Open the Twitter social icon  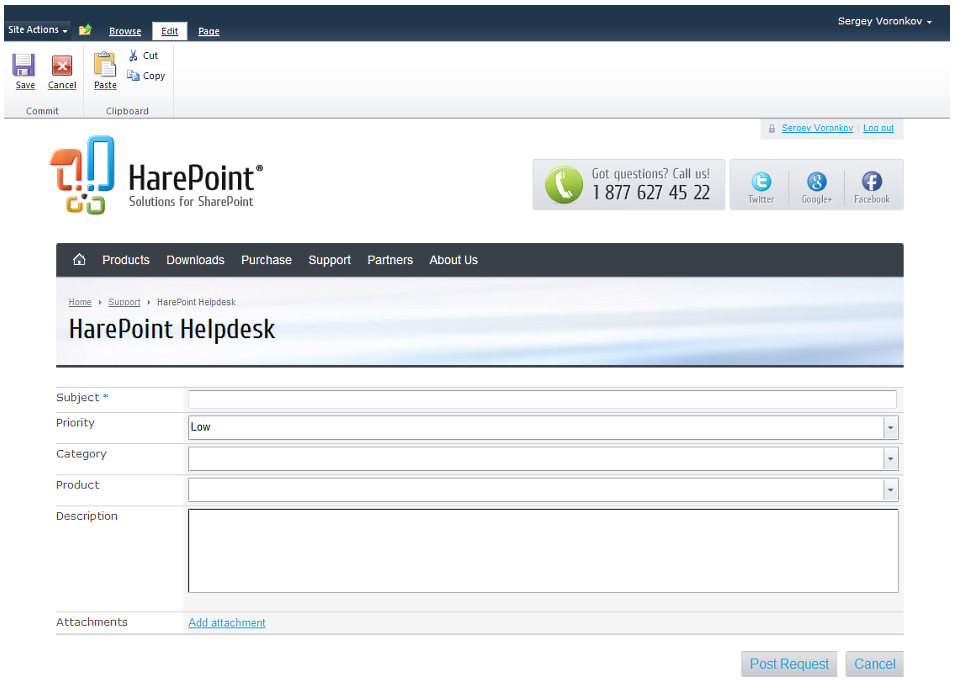point(761,182)
